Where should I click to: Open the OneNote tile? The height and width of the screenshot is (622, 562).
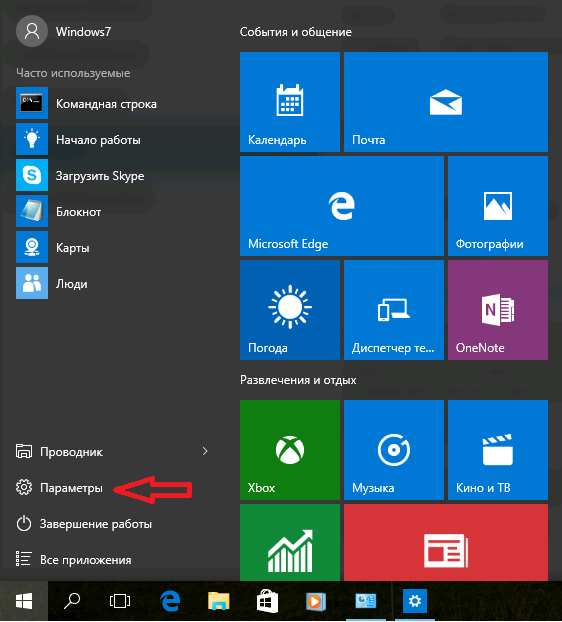(498, 310)
